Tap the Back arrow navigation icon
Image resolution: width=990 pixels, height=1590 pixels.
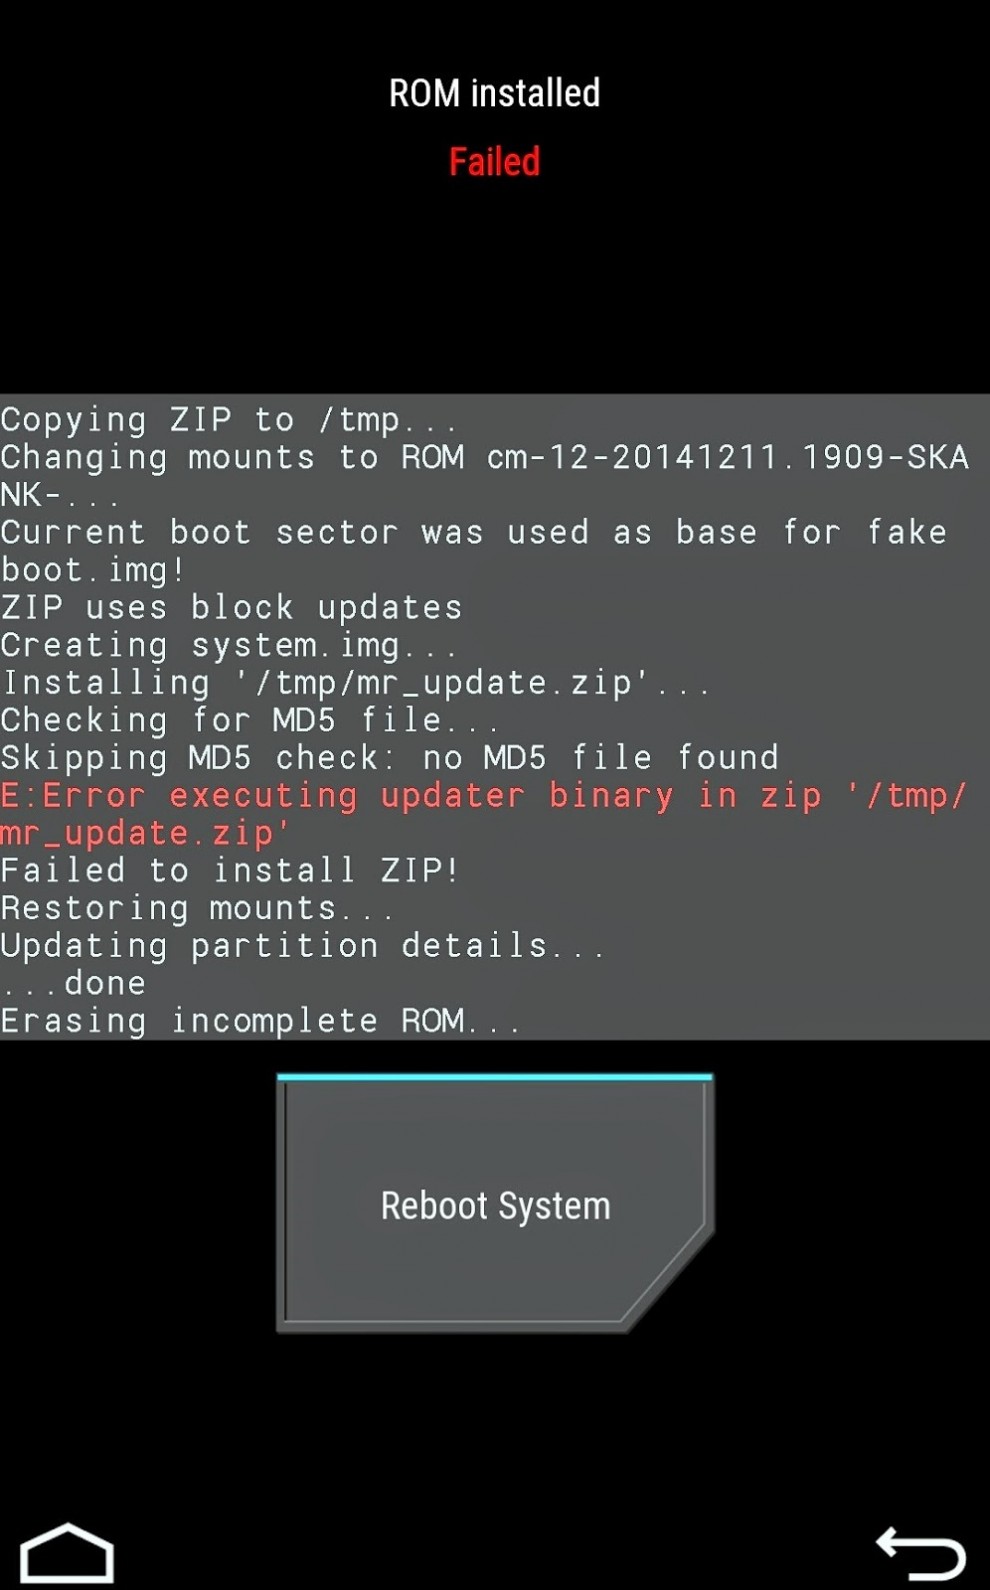[x=920, y=1553]
